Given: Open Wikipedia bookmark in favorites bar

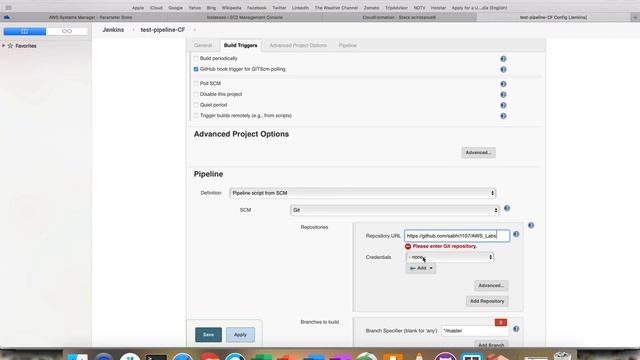Looking at the screenshot, I should click(x=231, y=8).
